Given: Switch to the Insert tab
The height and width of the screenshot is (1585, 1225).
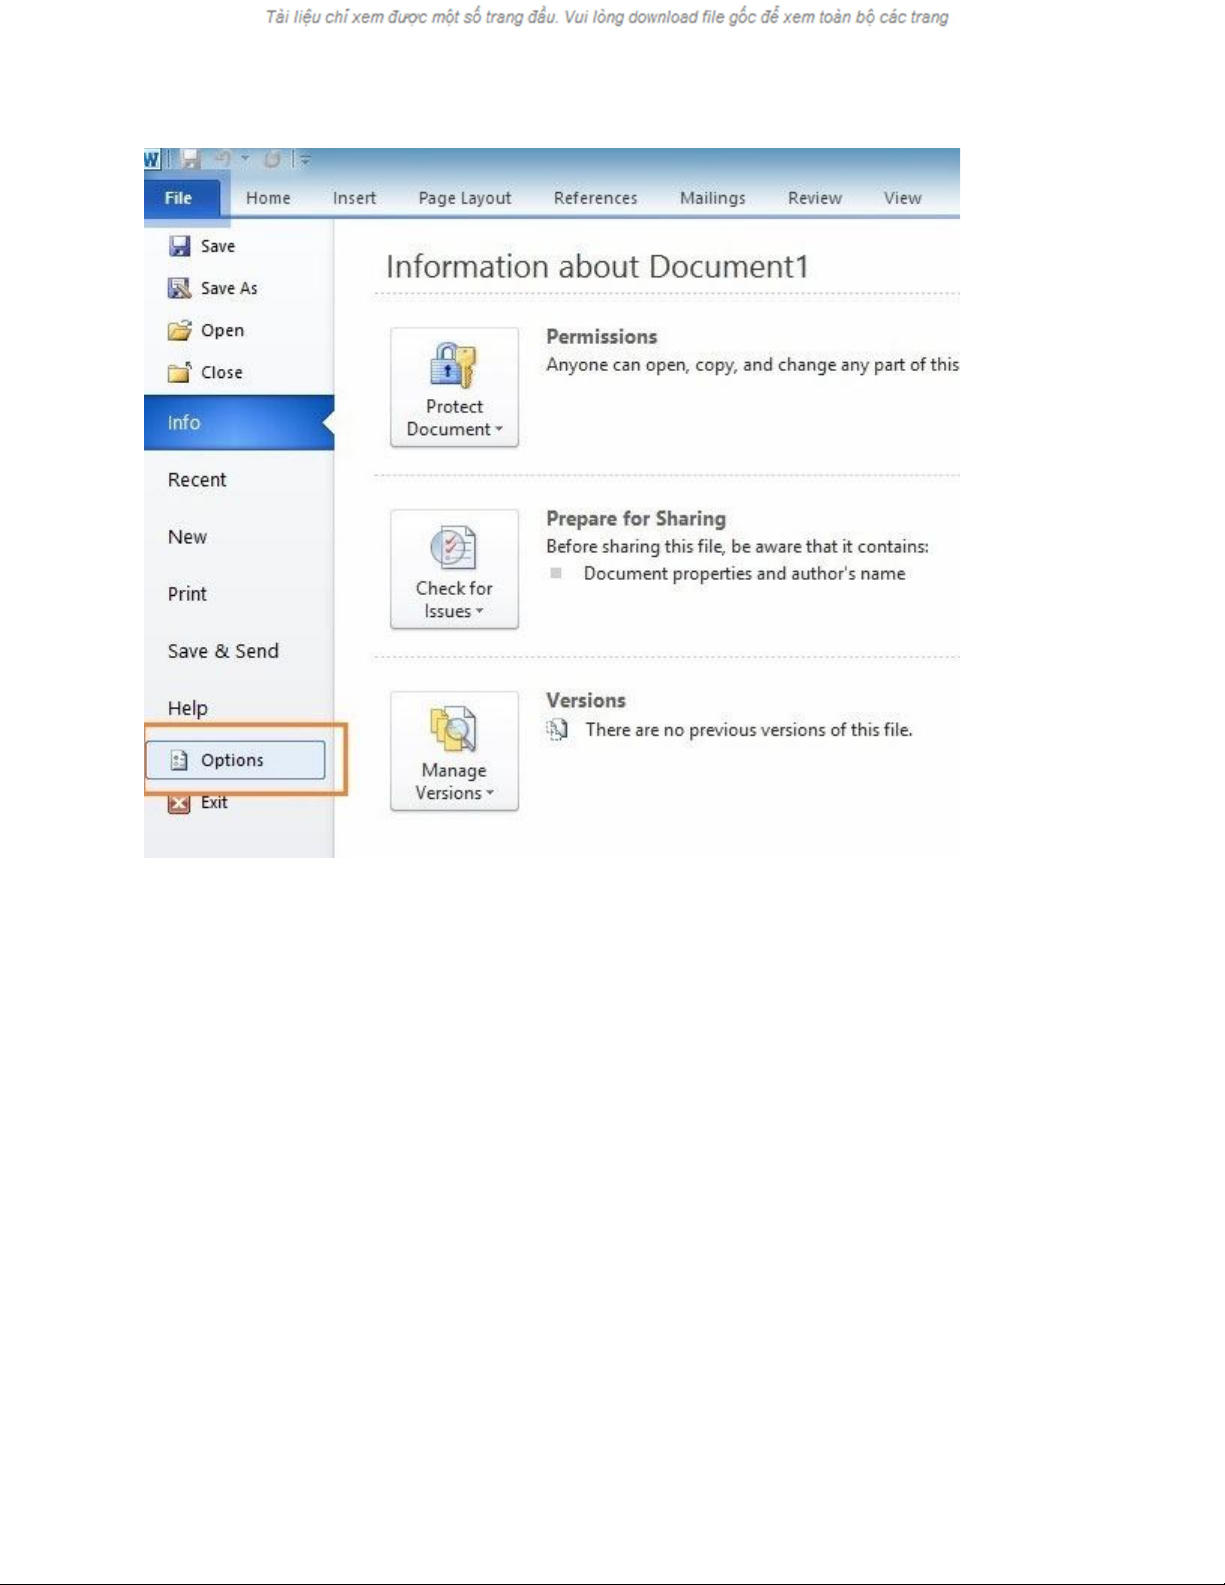Looking at the screenshot, I should (x=354, y=198).
